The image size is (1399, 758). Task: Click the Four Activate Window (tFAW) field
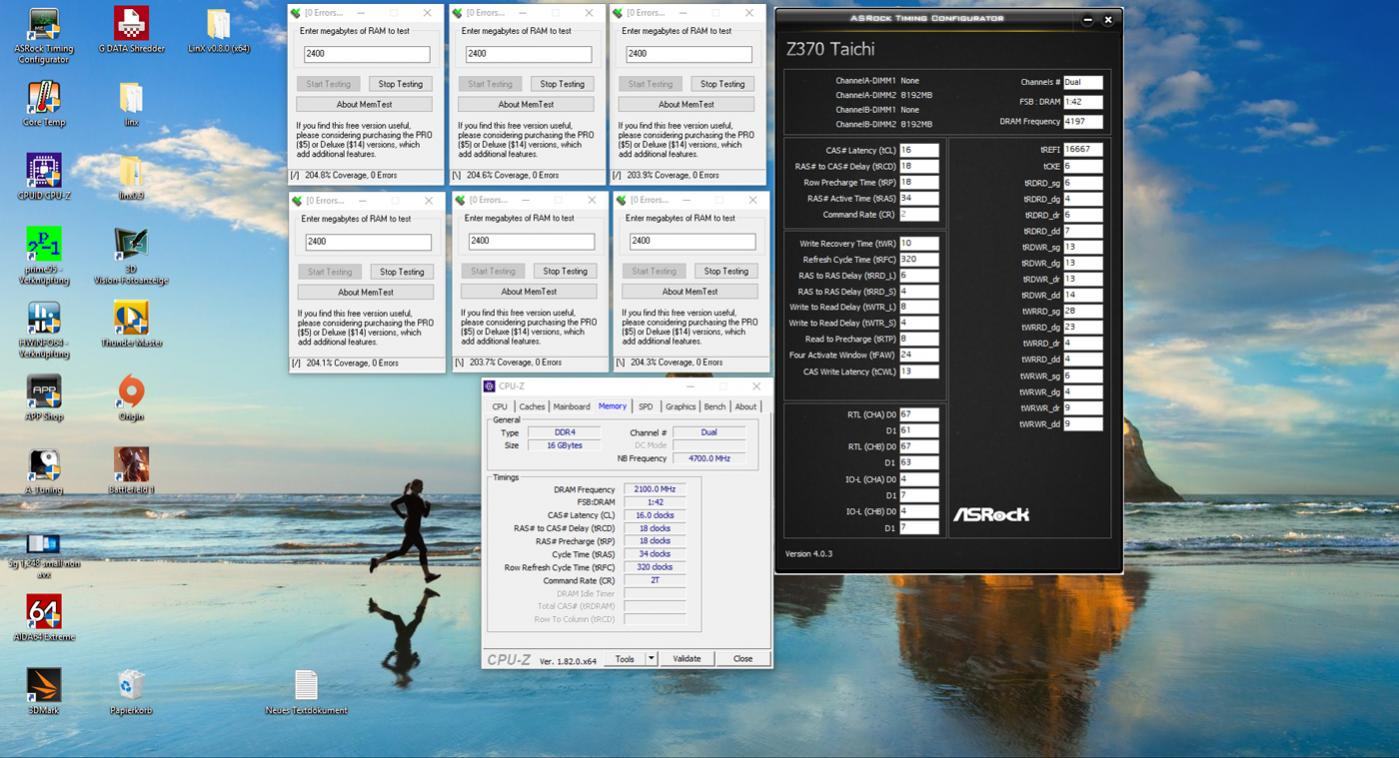[919, 355]
